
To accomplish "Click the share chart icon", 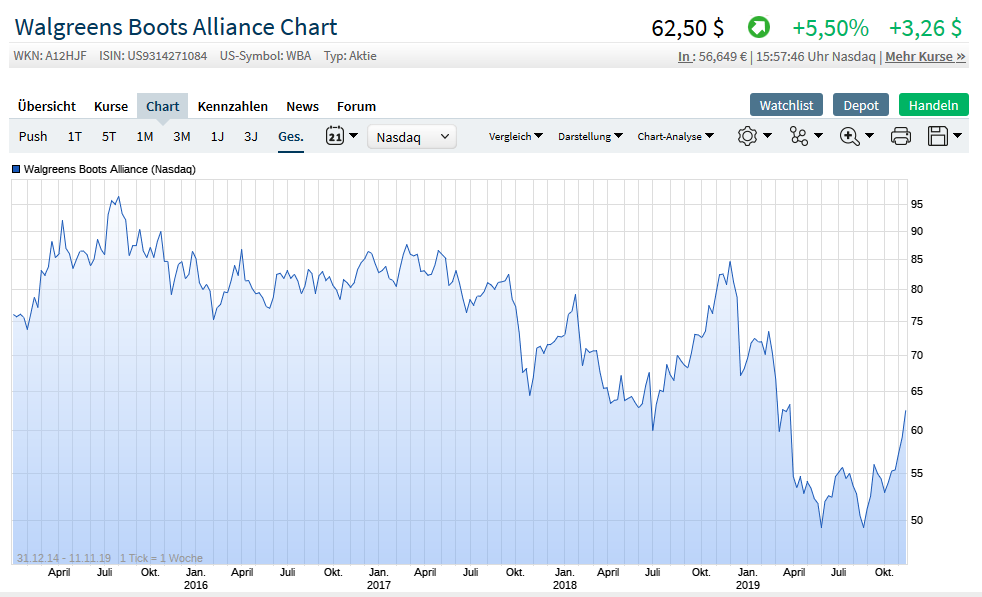I will coord(798,136).
